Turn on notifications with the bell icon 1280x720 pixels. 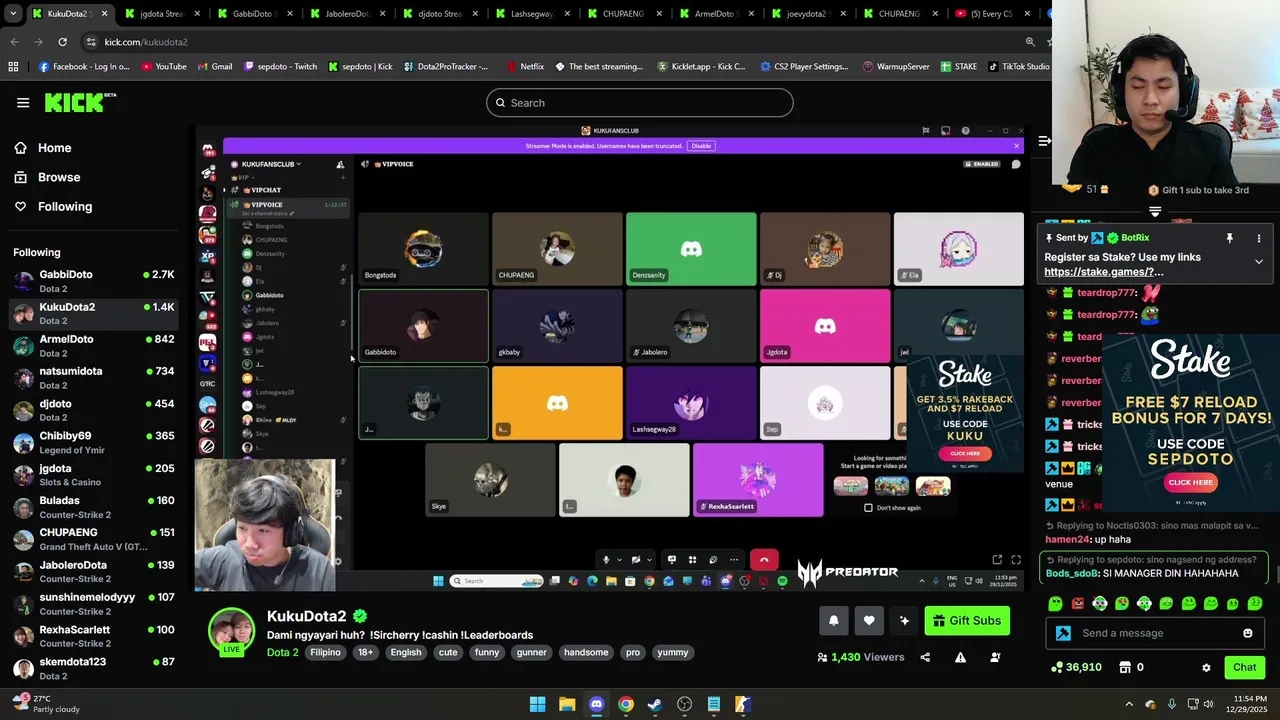(x=834, y=621)
